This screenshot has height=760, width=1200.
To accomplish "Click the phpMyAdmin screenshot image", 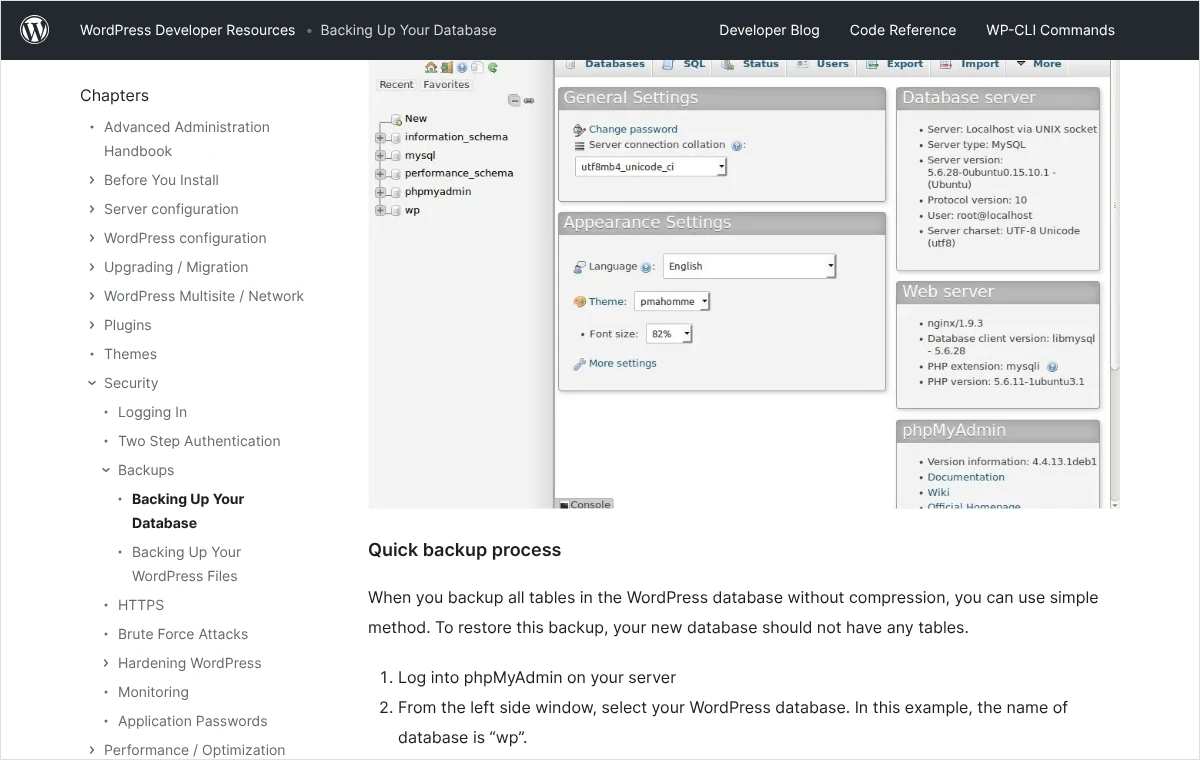I will [x=744, y=284].
